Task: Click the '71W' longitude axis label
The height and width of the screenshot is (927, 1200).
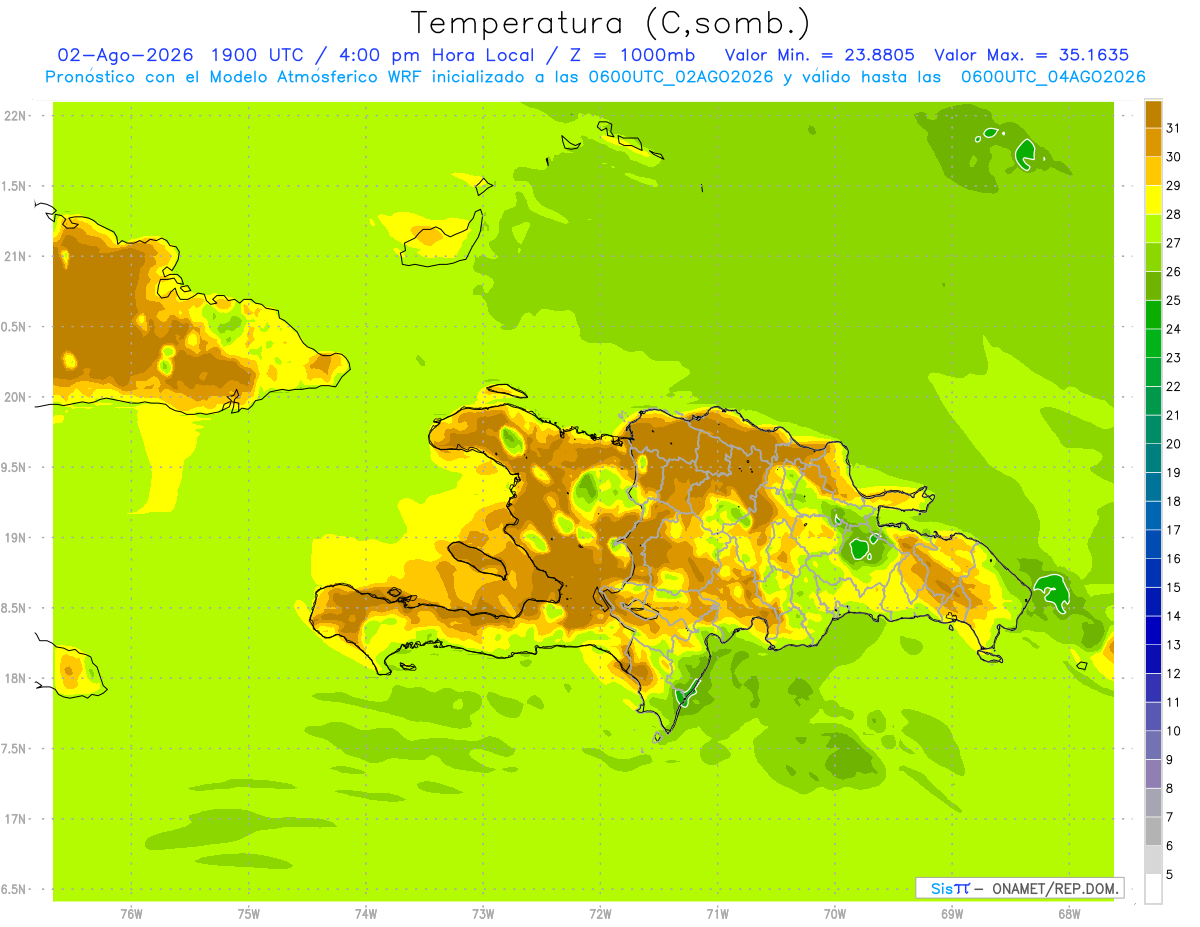Action: (x=717, y=914)
